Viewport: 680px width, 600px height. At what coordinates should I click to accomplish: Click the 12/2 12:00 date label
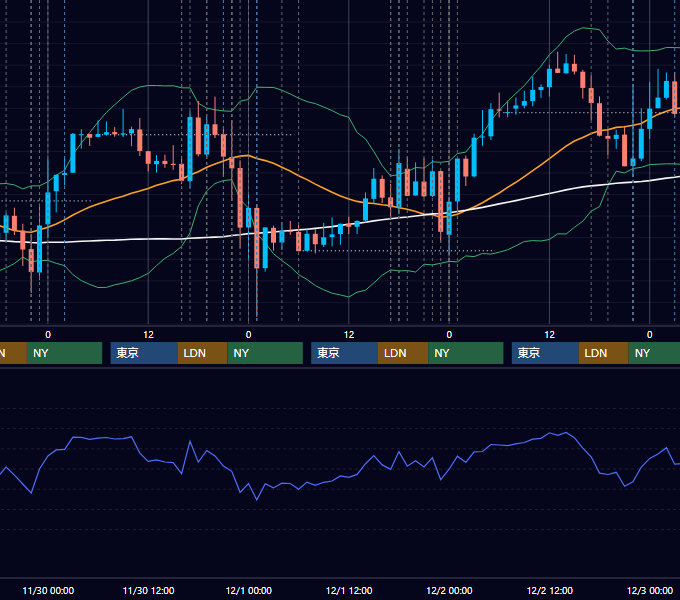549,590
